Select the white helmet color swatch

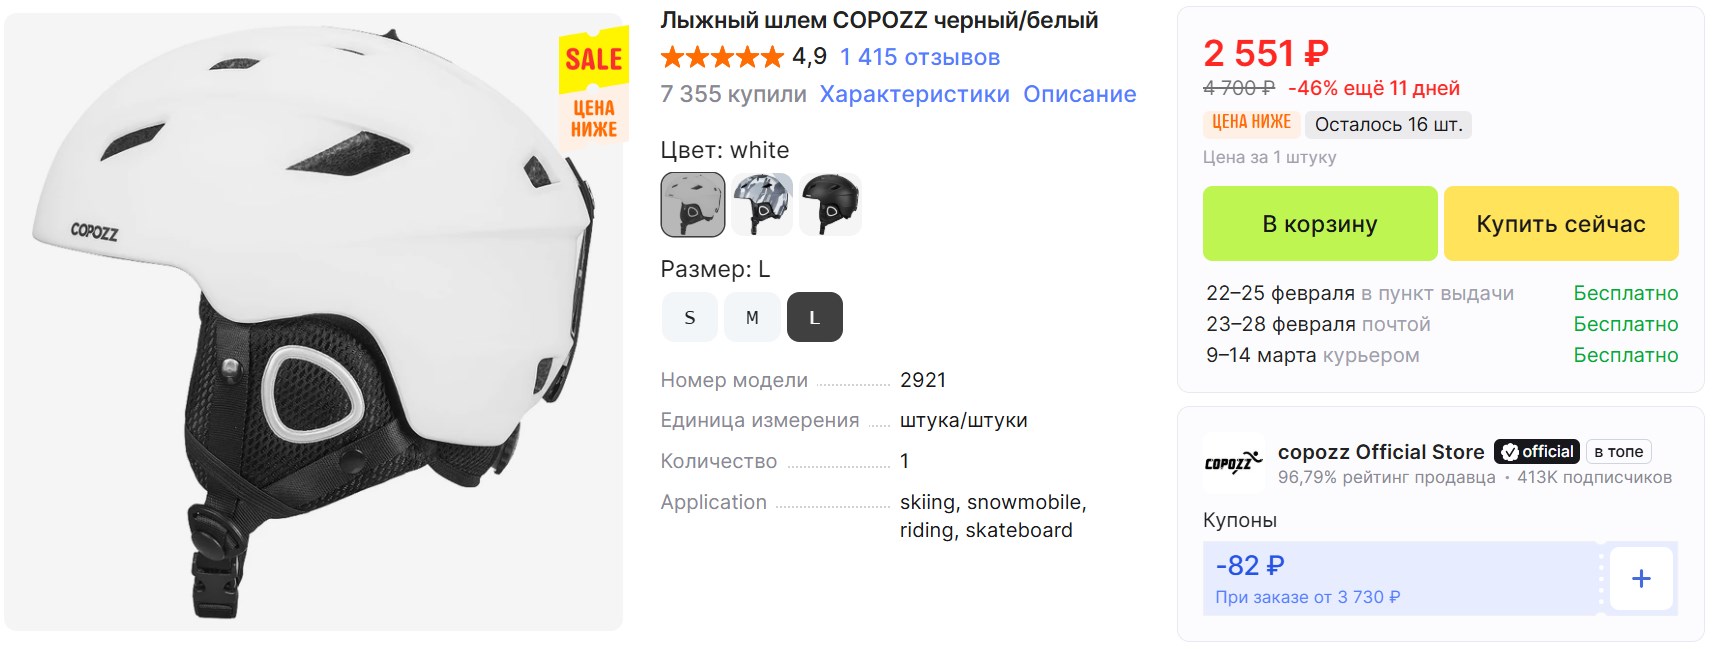pyautogui.click(x=693, y=204)
